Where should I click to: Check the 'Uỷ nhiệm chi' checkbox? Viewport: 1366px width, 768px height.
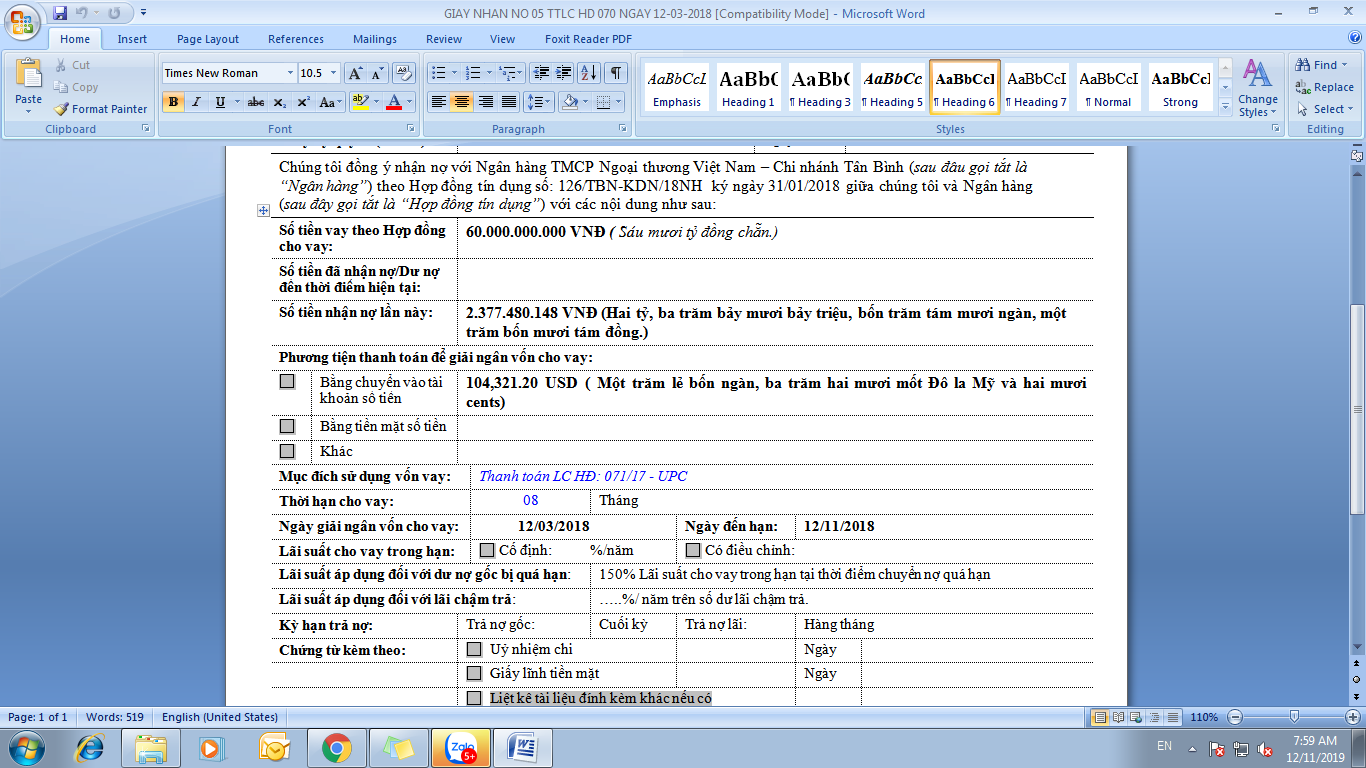point(474,649)
